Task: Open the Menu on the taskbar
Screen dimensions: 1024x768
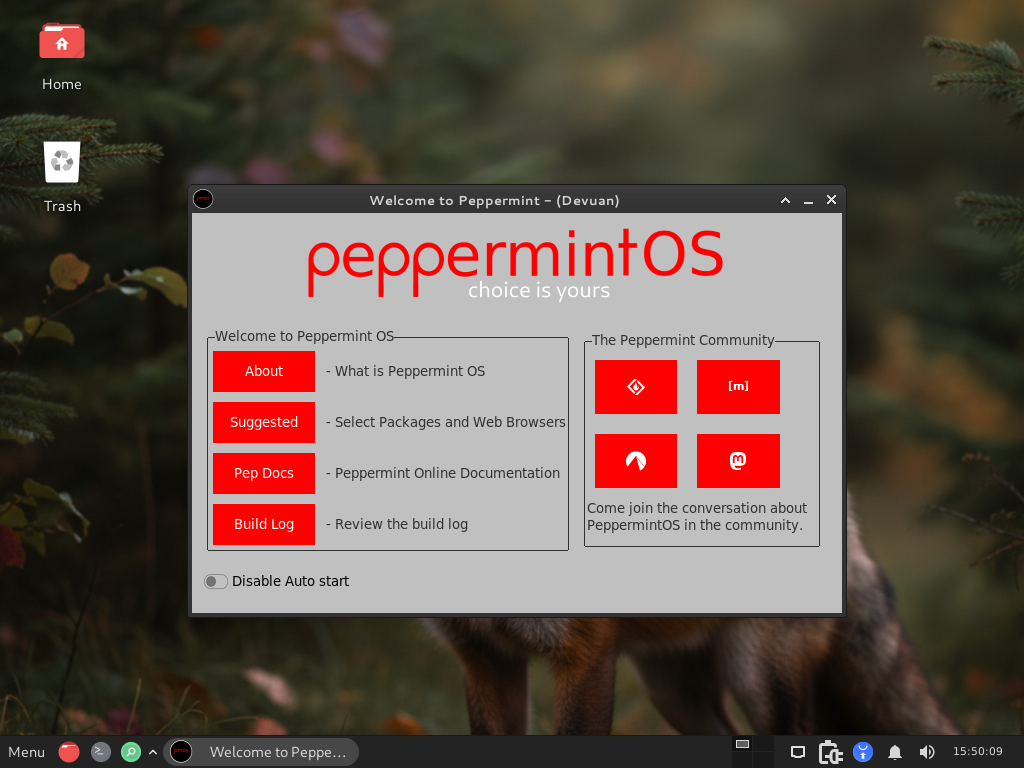Action: coord(26,752)
